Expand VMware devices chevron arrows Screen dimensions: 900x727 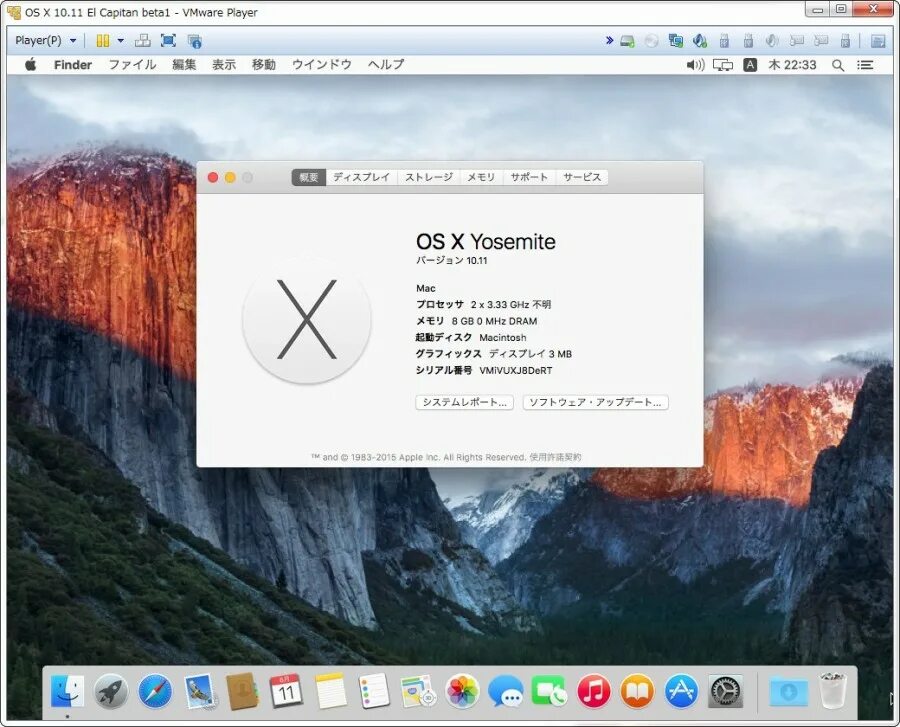point(609,40)
